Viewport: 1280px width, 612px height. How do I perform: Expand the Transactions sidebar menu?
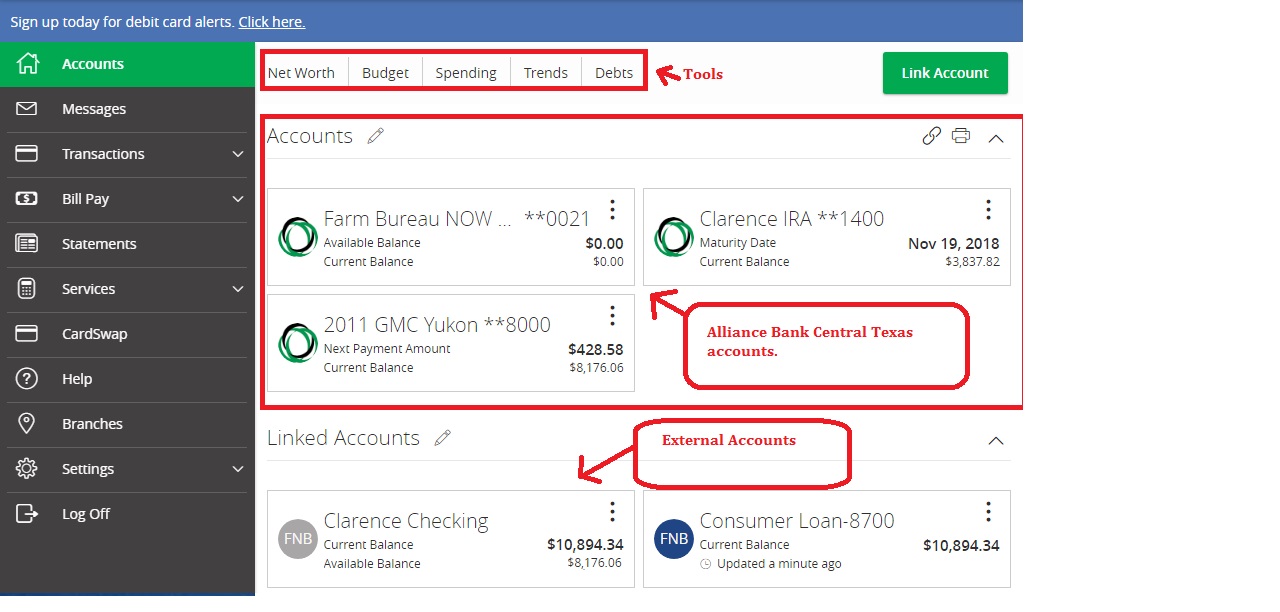[x=237, y=154]
